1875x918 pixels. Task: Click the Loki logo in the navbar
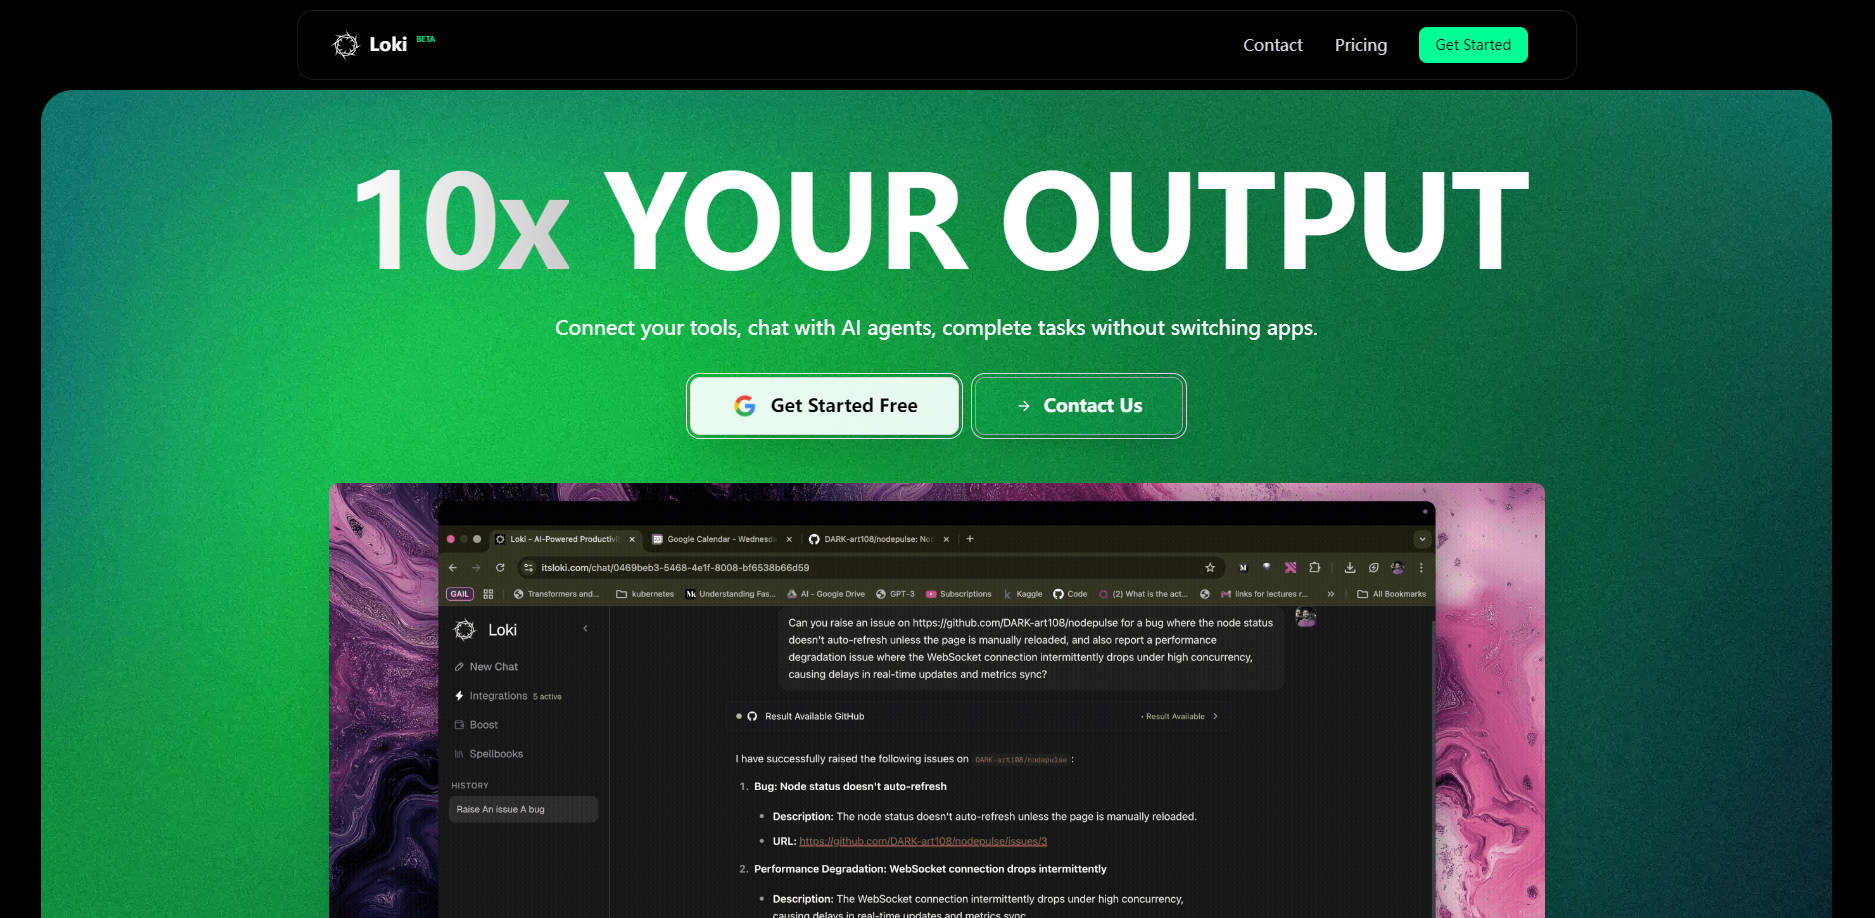click(369, 45)
